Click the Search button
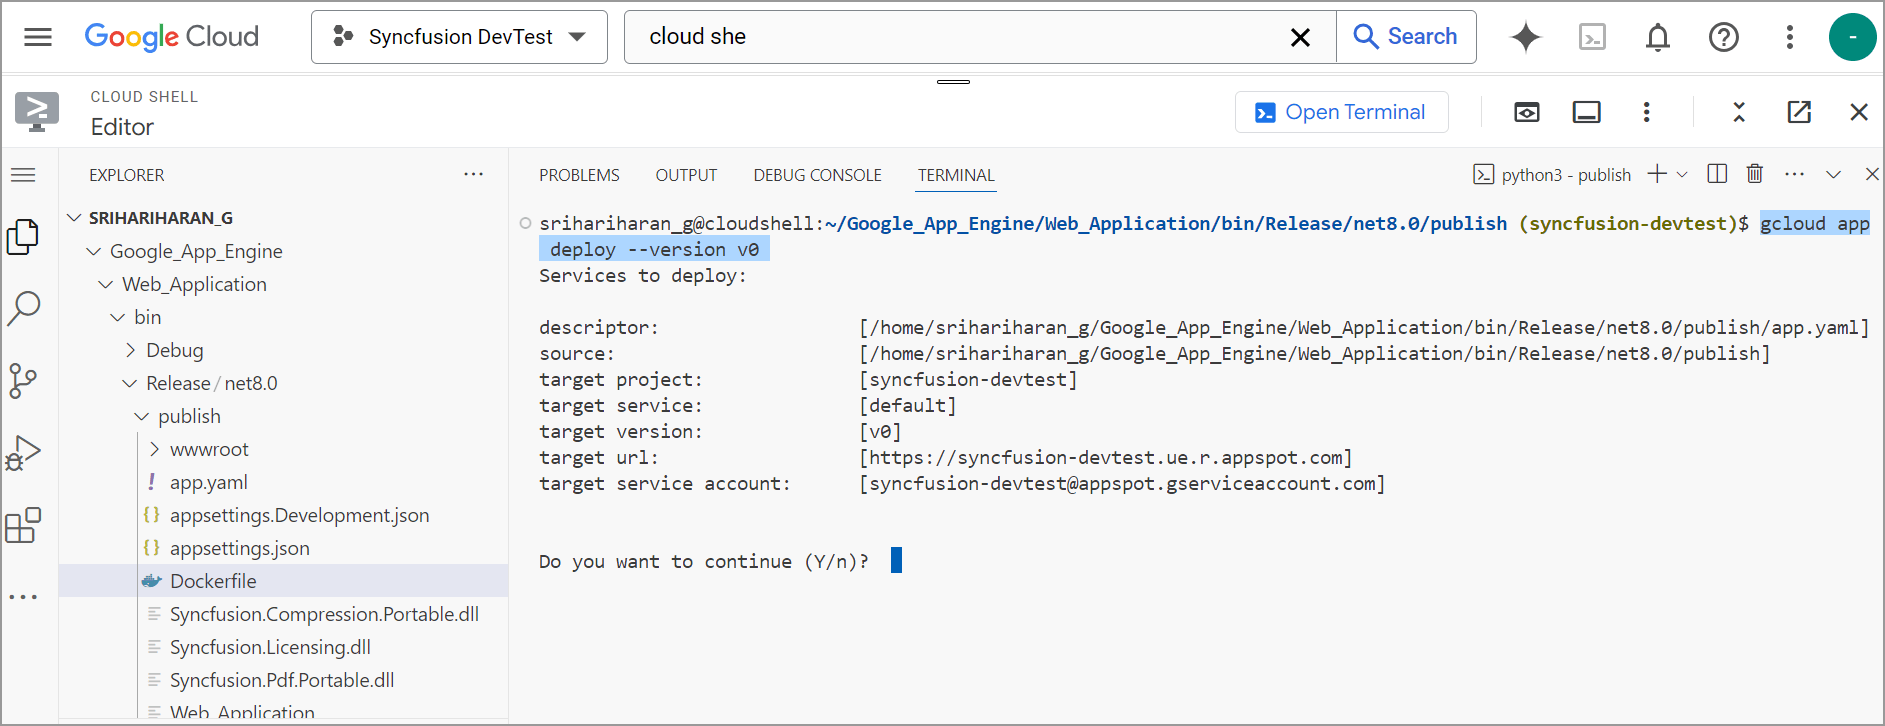The width and height of the screenshot is (1885, 726). tap(1405, 37)
